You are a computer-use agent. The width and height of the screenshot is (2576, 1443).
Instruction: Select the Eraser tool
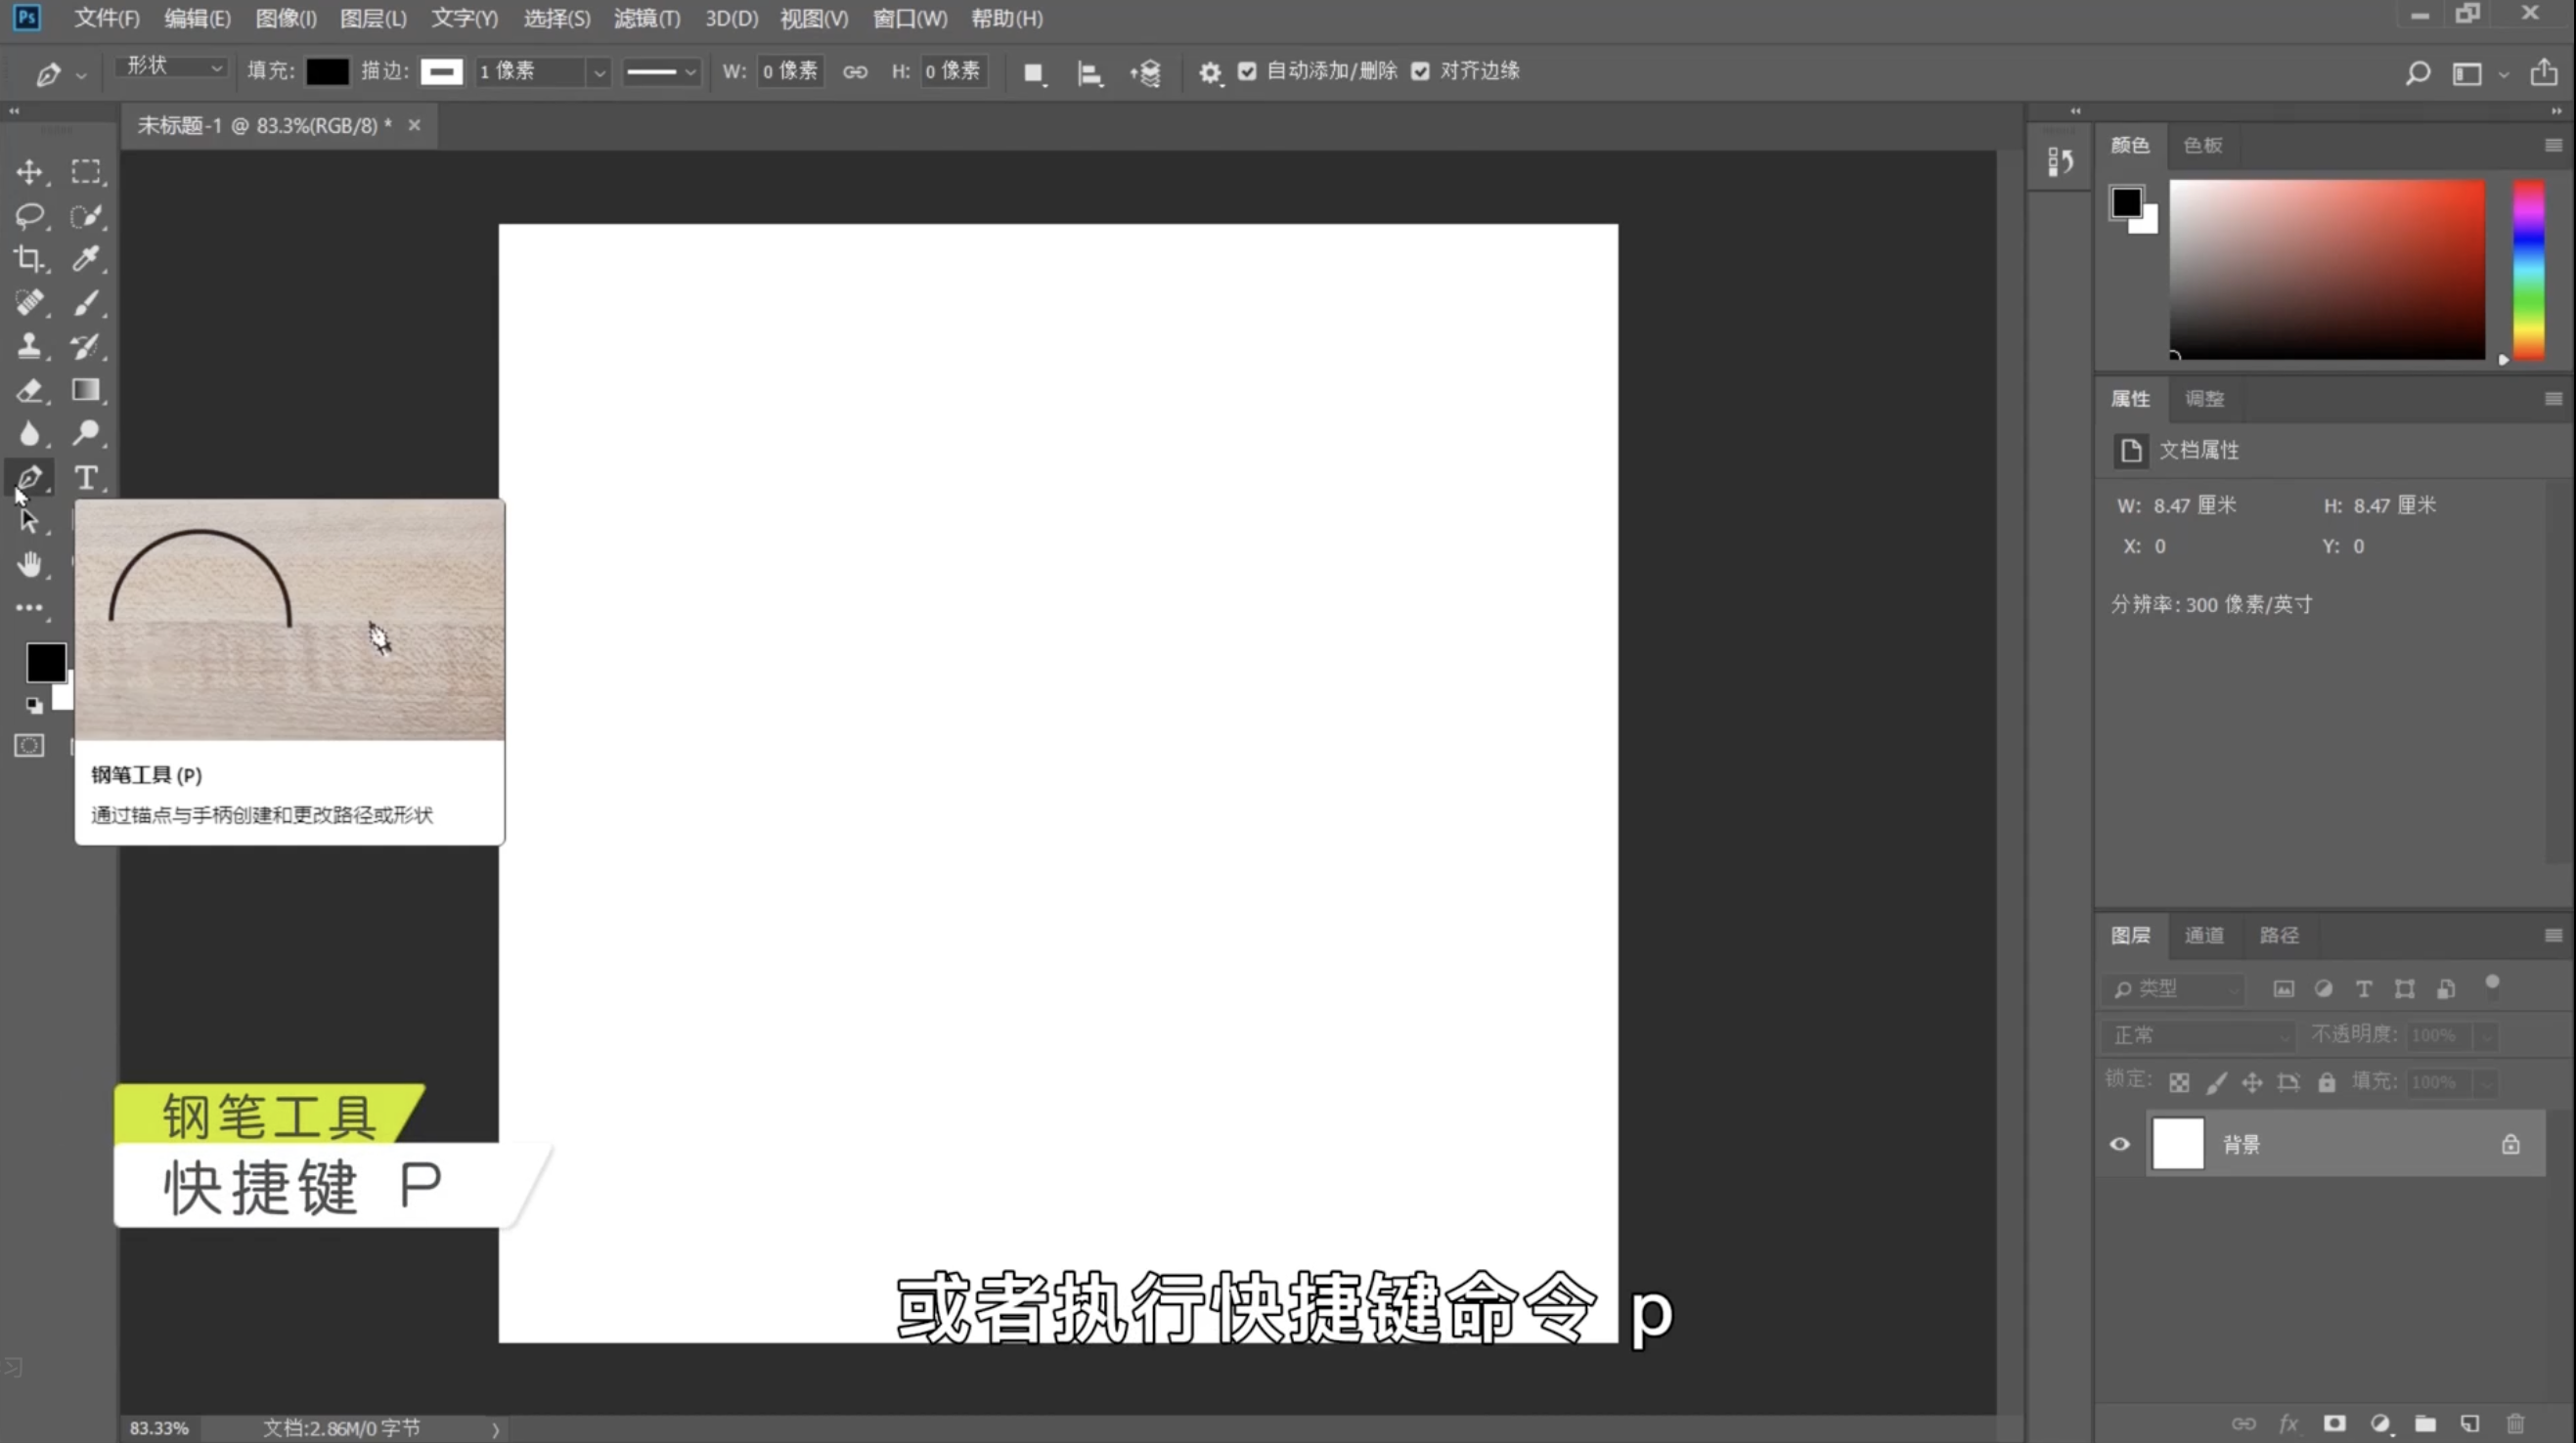tap(29, 391)
